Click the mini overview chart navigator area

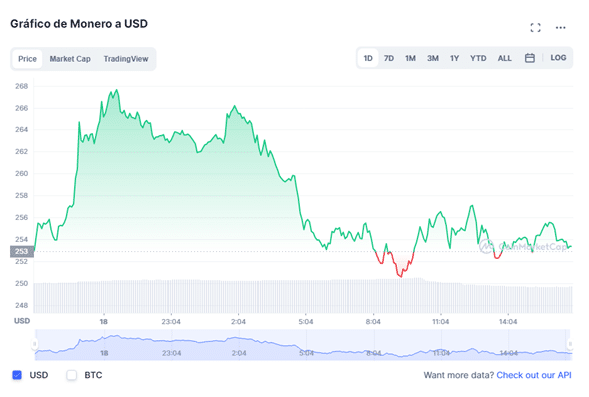point(302,345)
